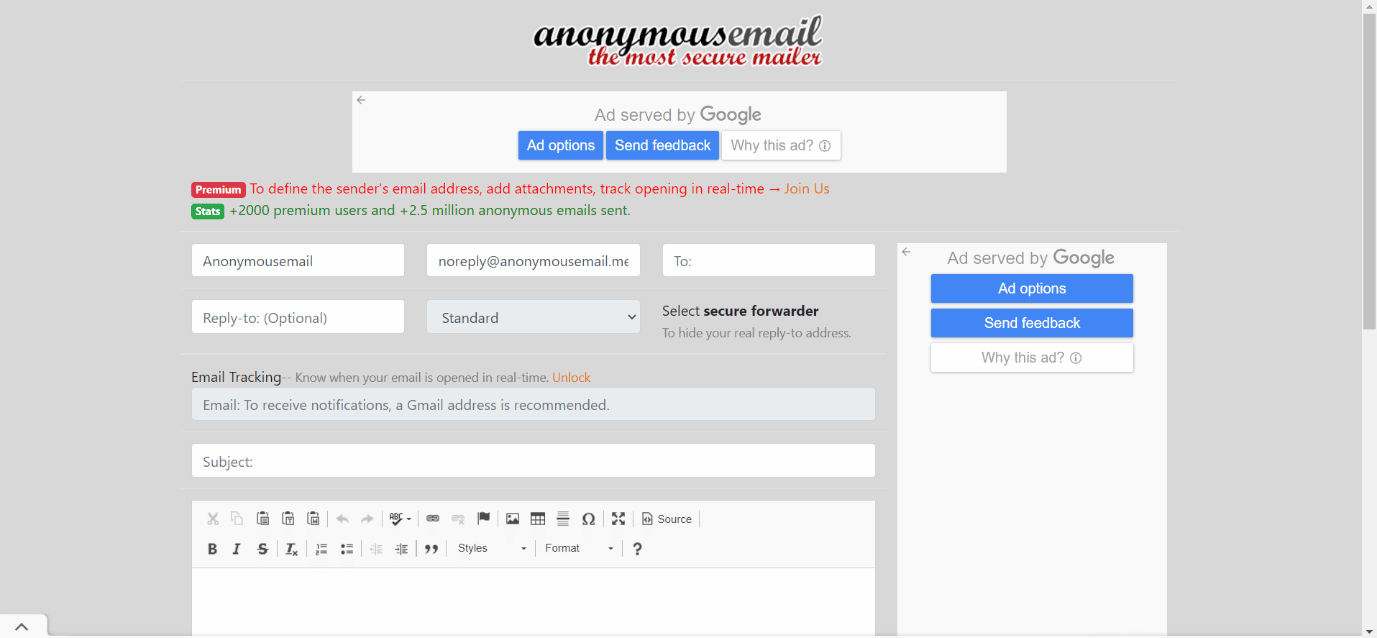
Task: Click 'Send feedback' in the sidebar ad
Action: pyautogui.click(x=1032, y=323)
